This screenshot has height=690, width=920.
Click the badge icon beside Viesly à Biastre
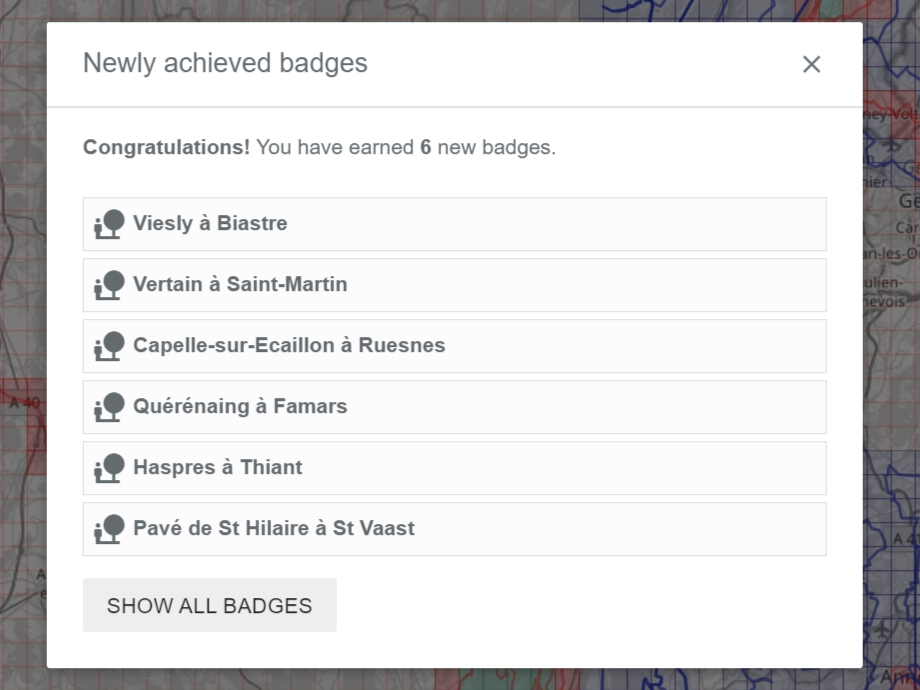point(109,224)
